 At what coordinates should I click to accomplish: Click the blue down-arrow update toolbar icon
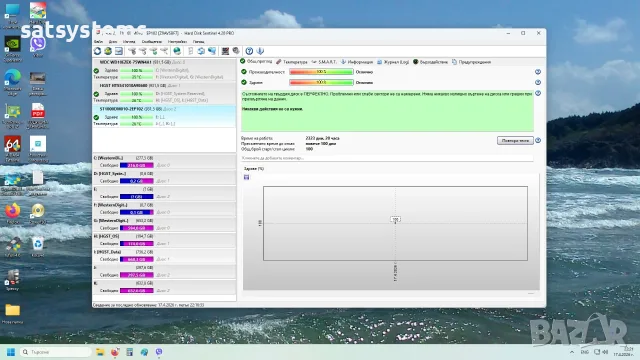260,51
